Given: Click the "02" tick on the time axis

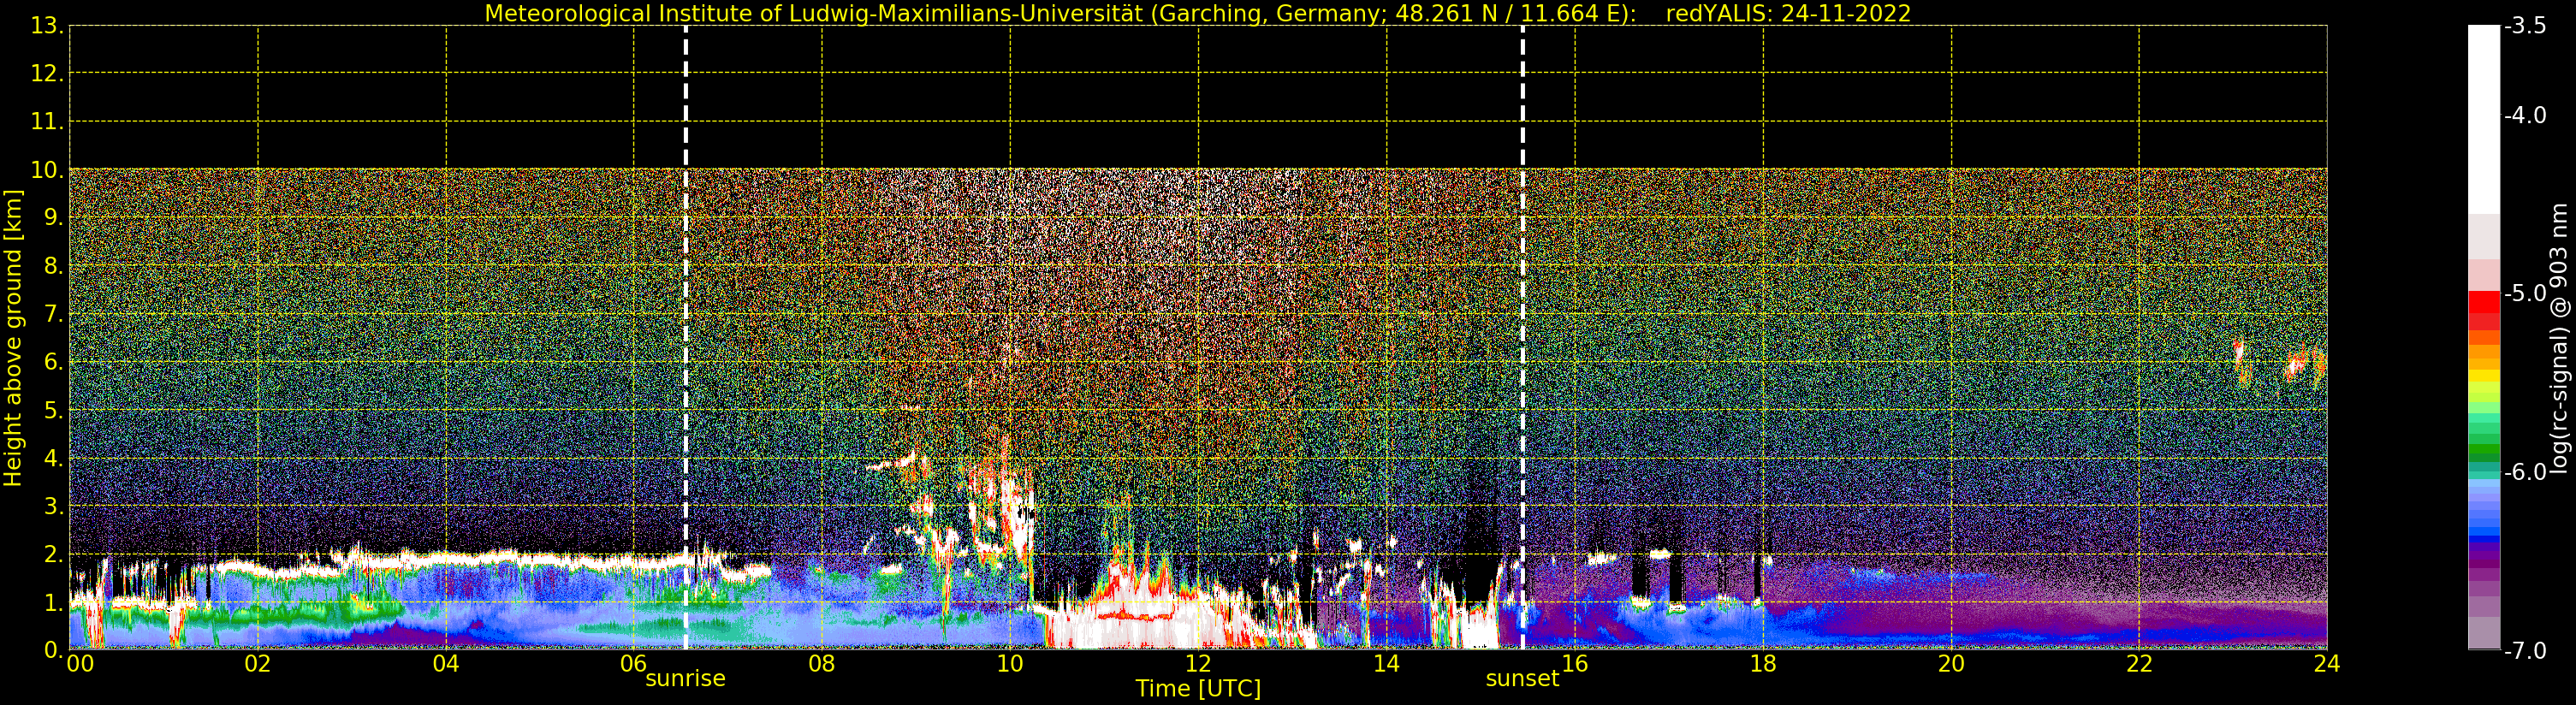Looking at the screenshot, I should click(x=257, y=664).
